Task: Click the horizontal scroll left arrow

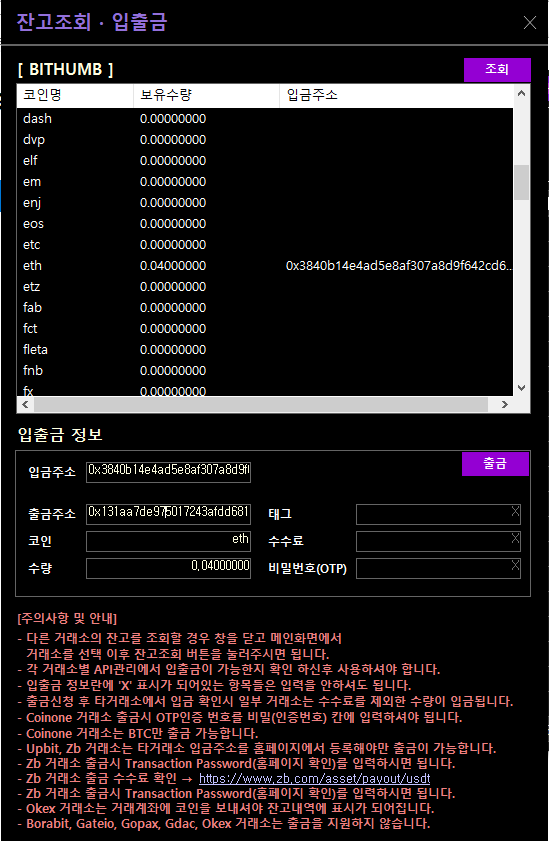Action: click(25, 404)
